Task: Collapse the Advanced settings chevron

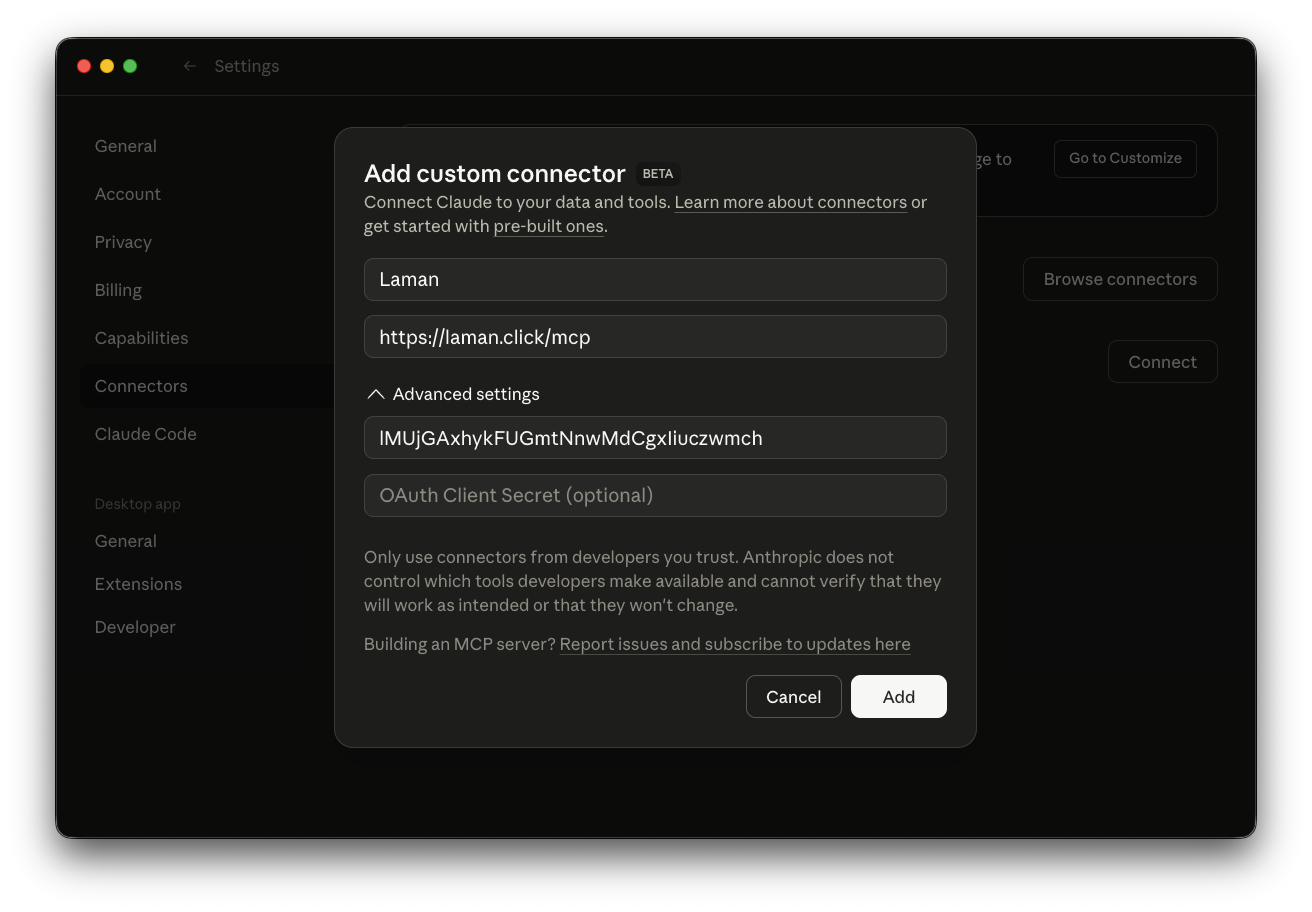Action: tap(376, 394)
